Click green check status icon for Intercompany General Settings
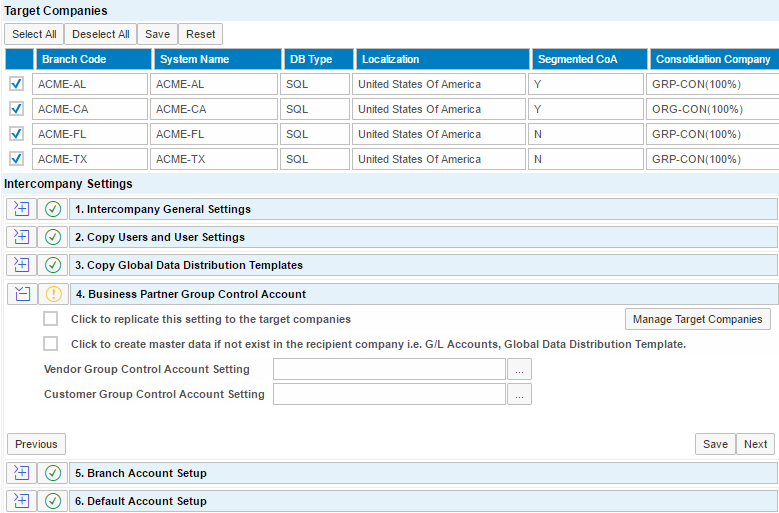 [x=53, y=209]
